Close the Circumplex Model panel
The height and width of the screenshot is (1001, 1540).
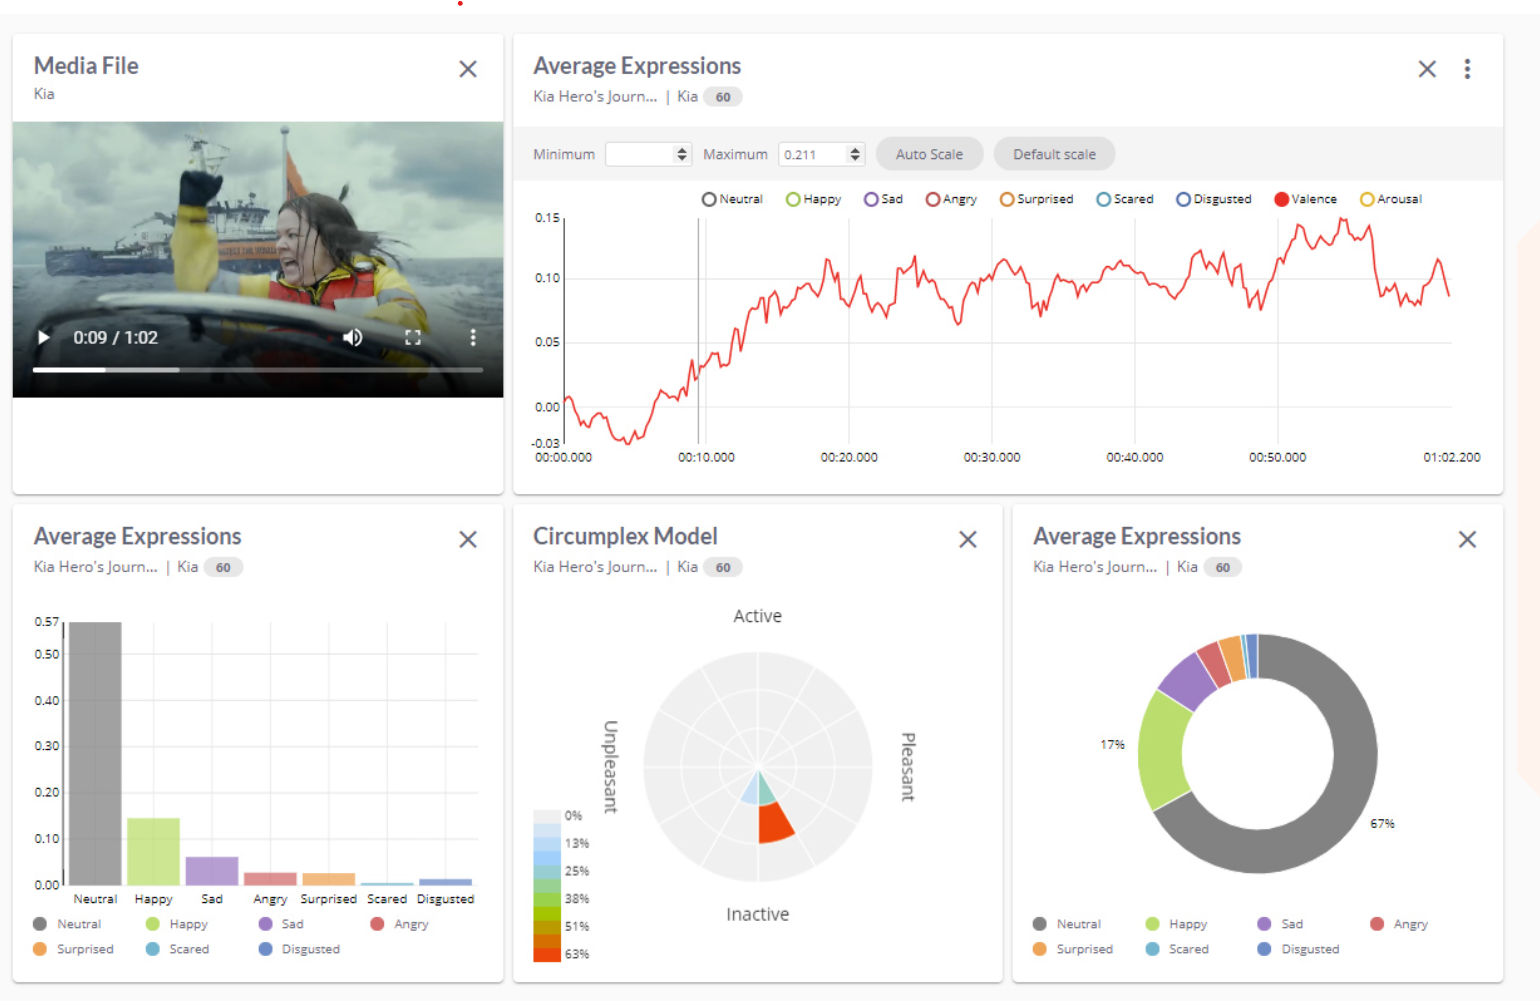pos(967,540)
